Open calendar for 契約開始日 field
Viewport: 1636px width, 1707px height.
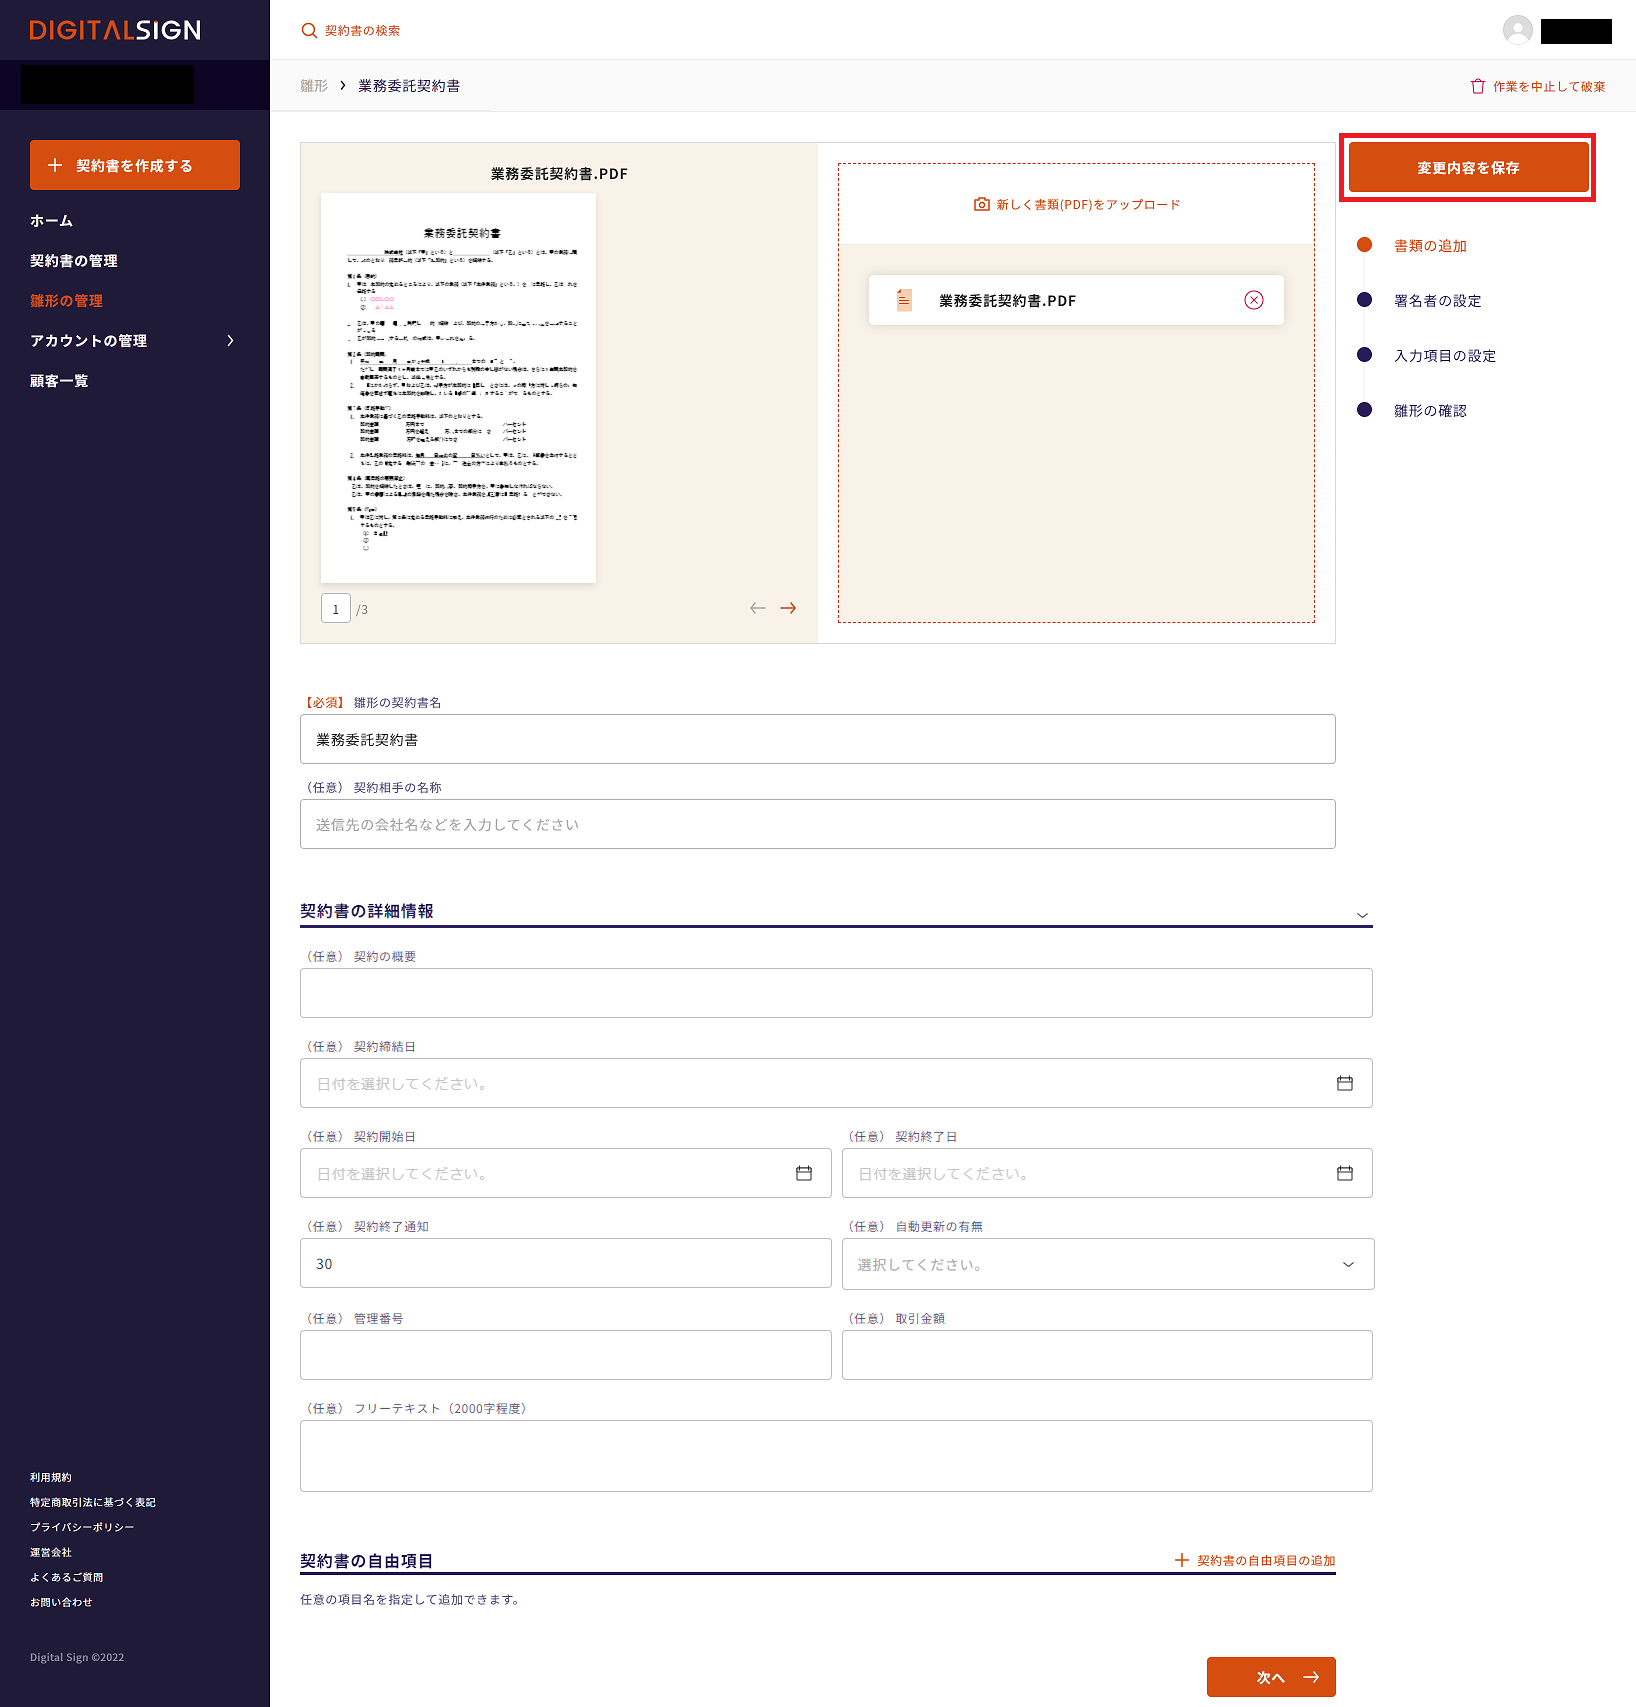tap(803, 1173)
